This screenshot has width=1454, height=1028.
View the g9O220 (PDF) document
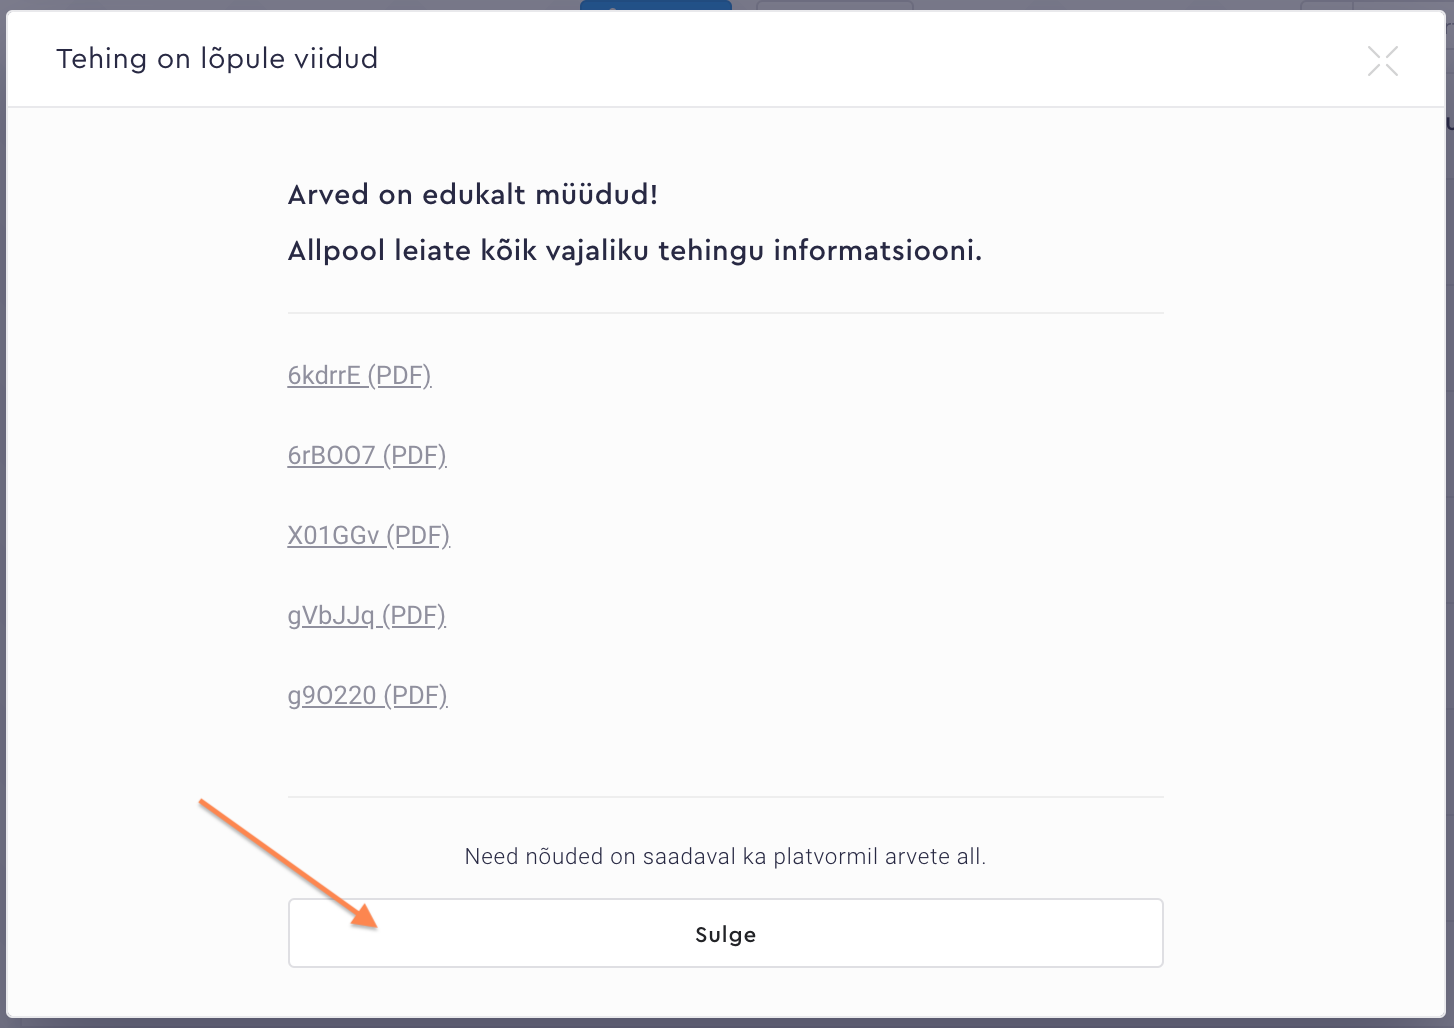point(367,696)
